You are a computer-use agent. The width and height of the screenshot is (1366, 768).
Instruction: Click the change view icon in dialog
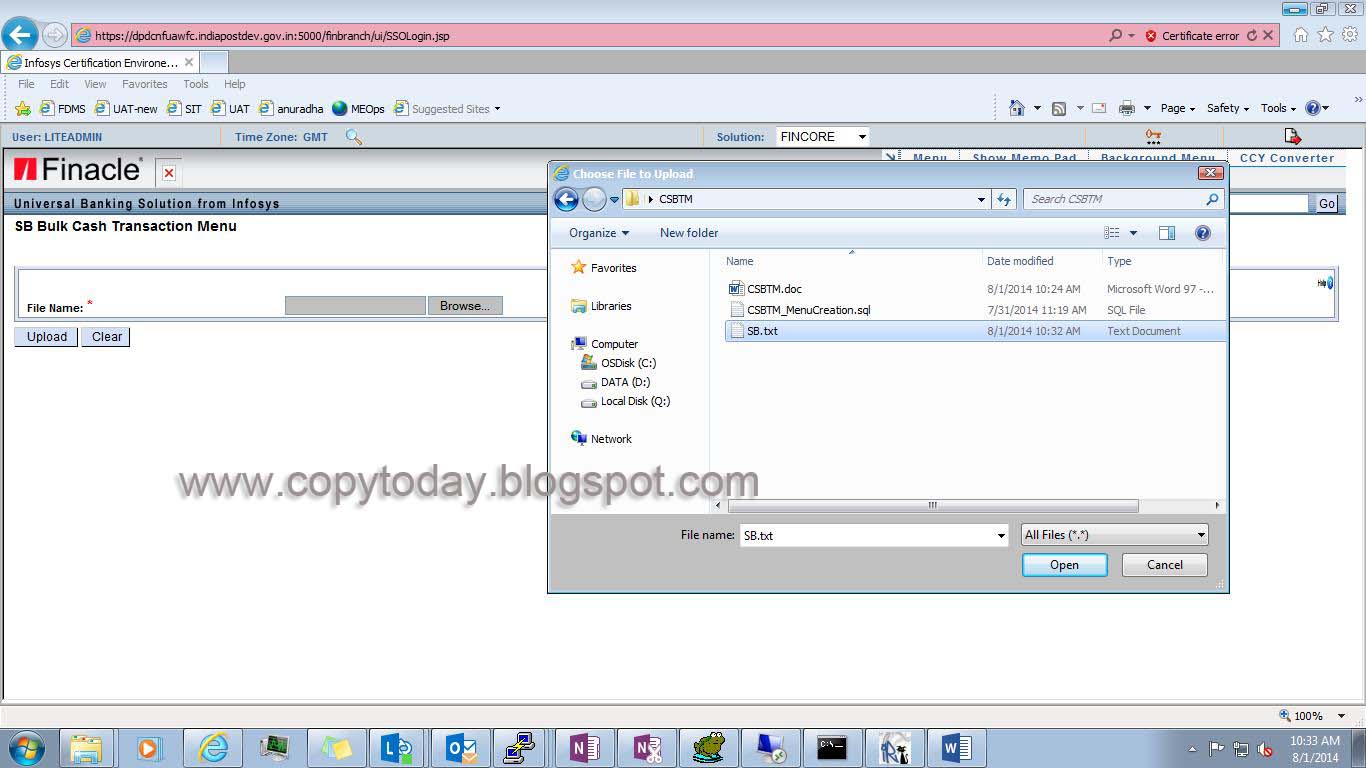pyautogui.click(x=1112, y=233)
